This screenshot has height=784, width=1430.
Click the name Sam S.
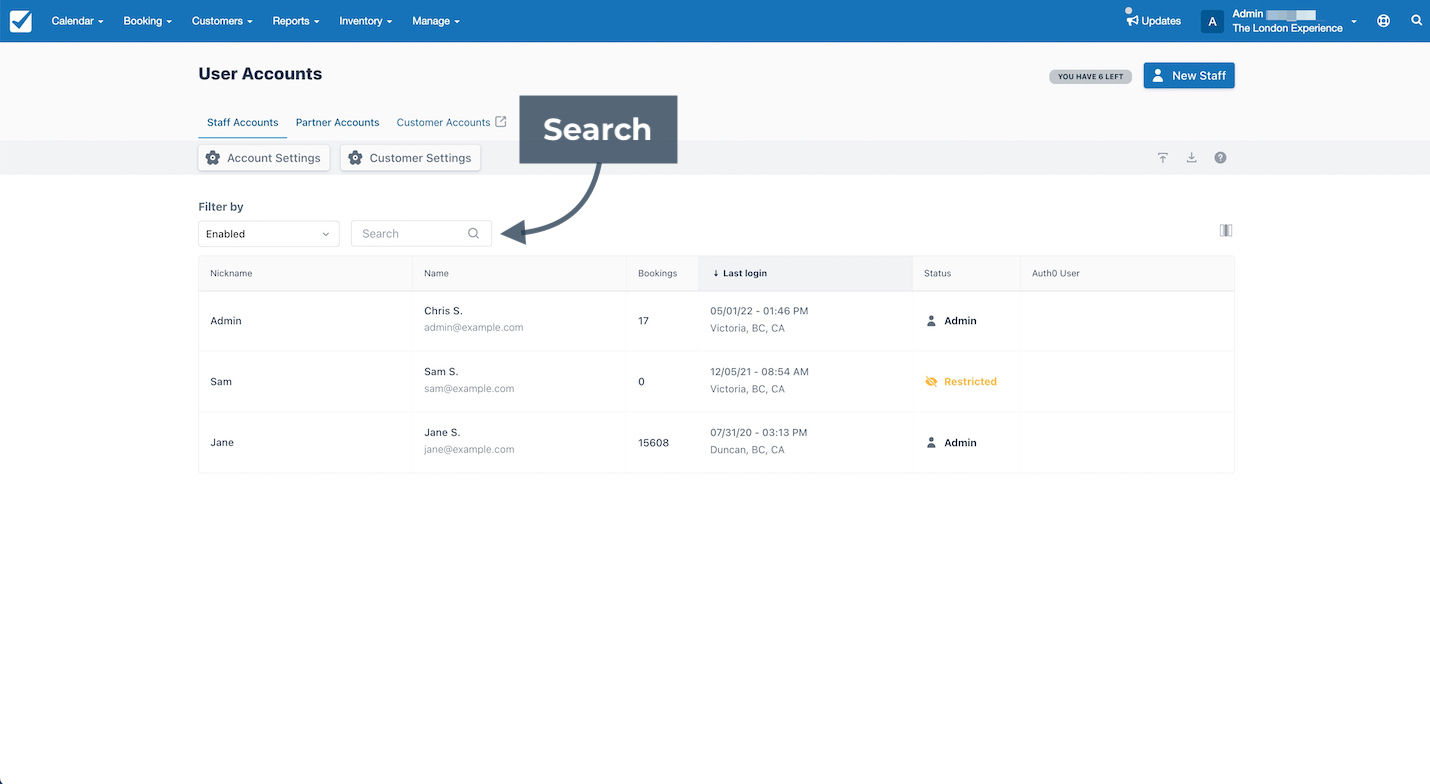(441, 372)
